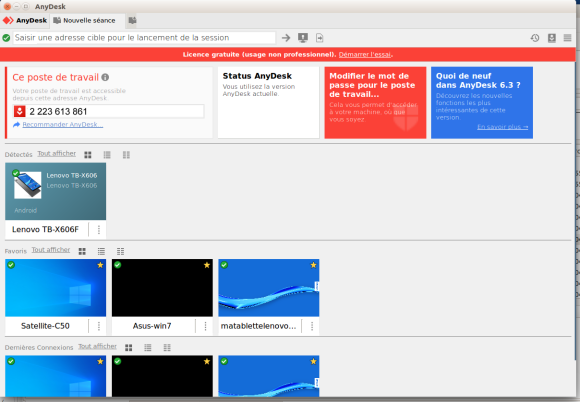The height and width of the screenshot is (402, 580).
Task: Switch Dernières Connexions to list view
Action: pyautogui.click(x=148, y=348)
